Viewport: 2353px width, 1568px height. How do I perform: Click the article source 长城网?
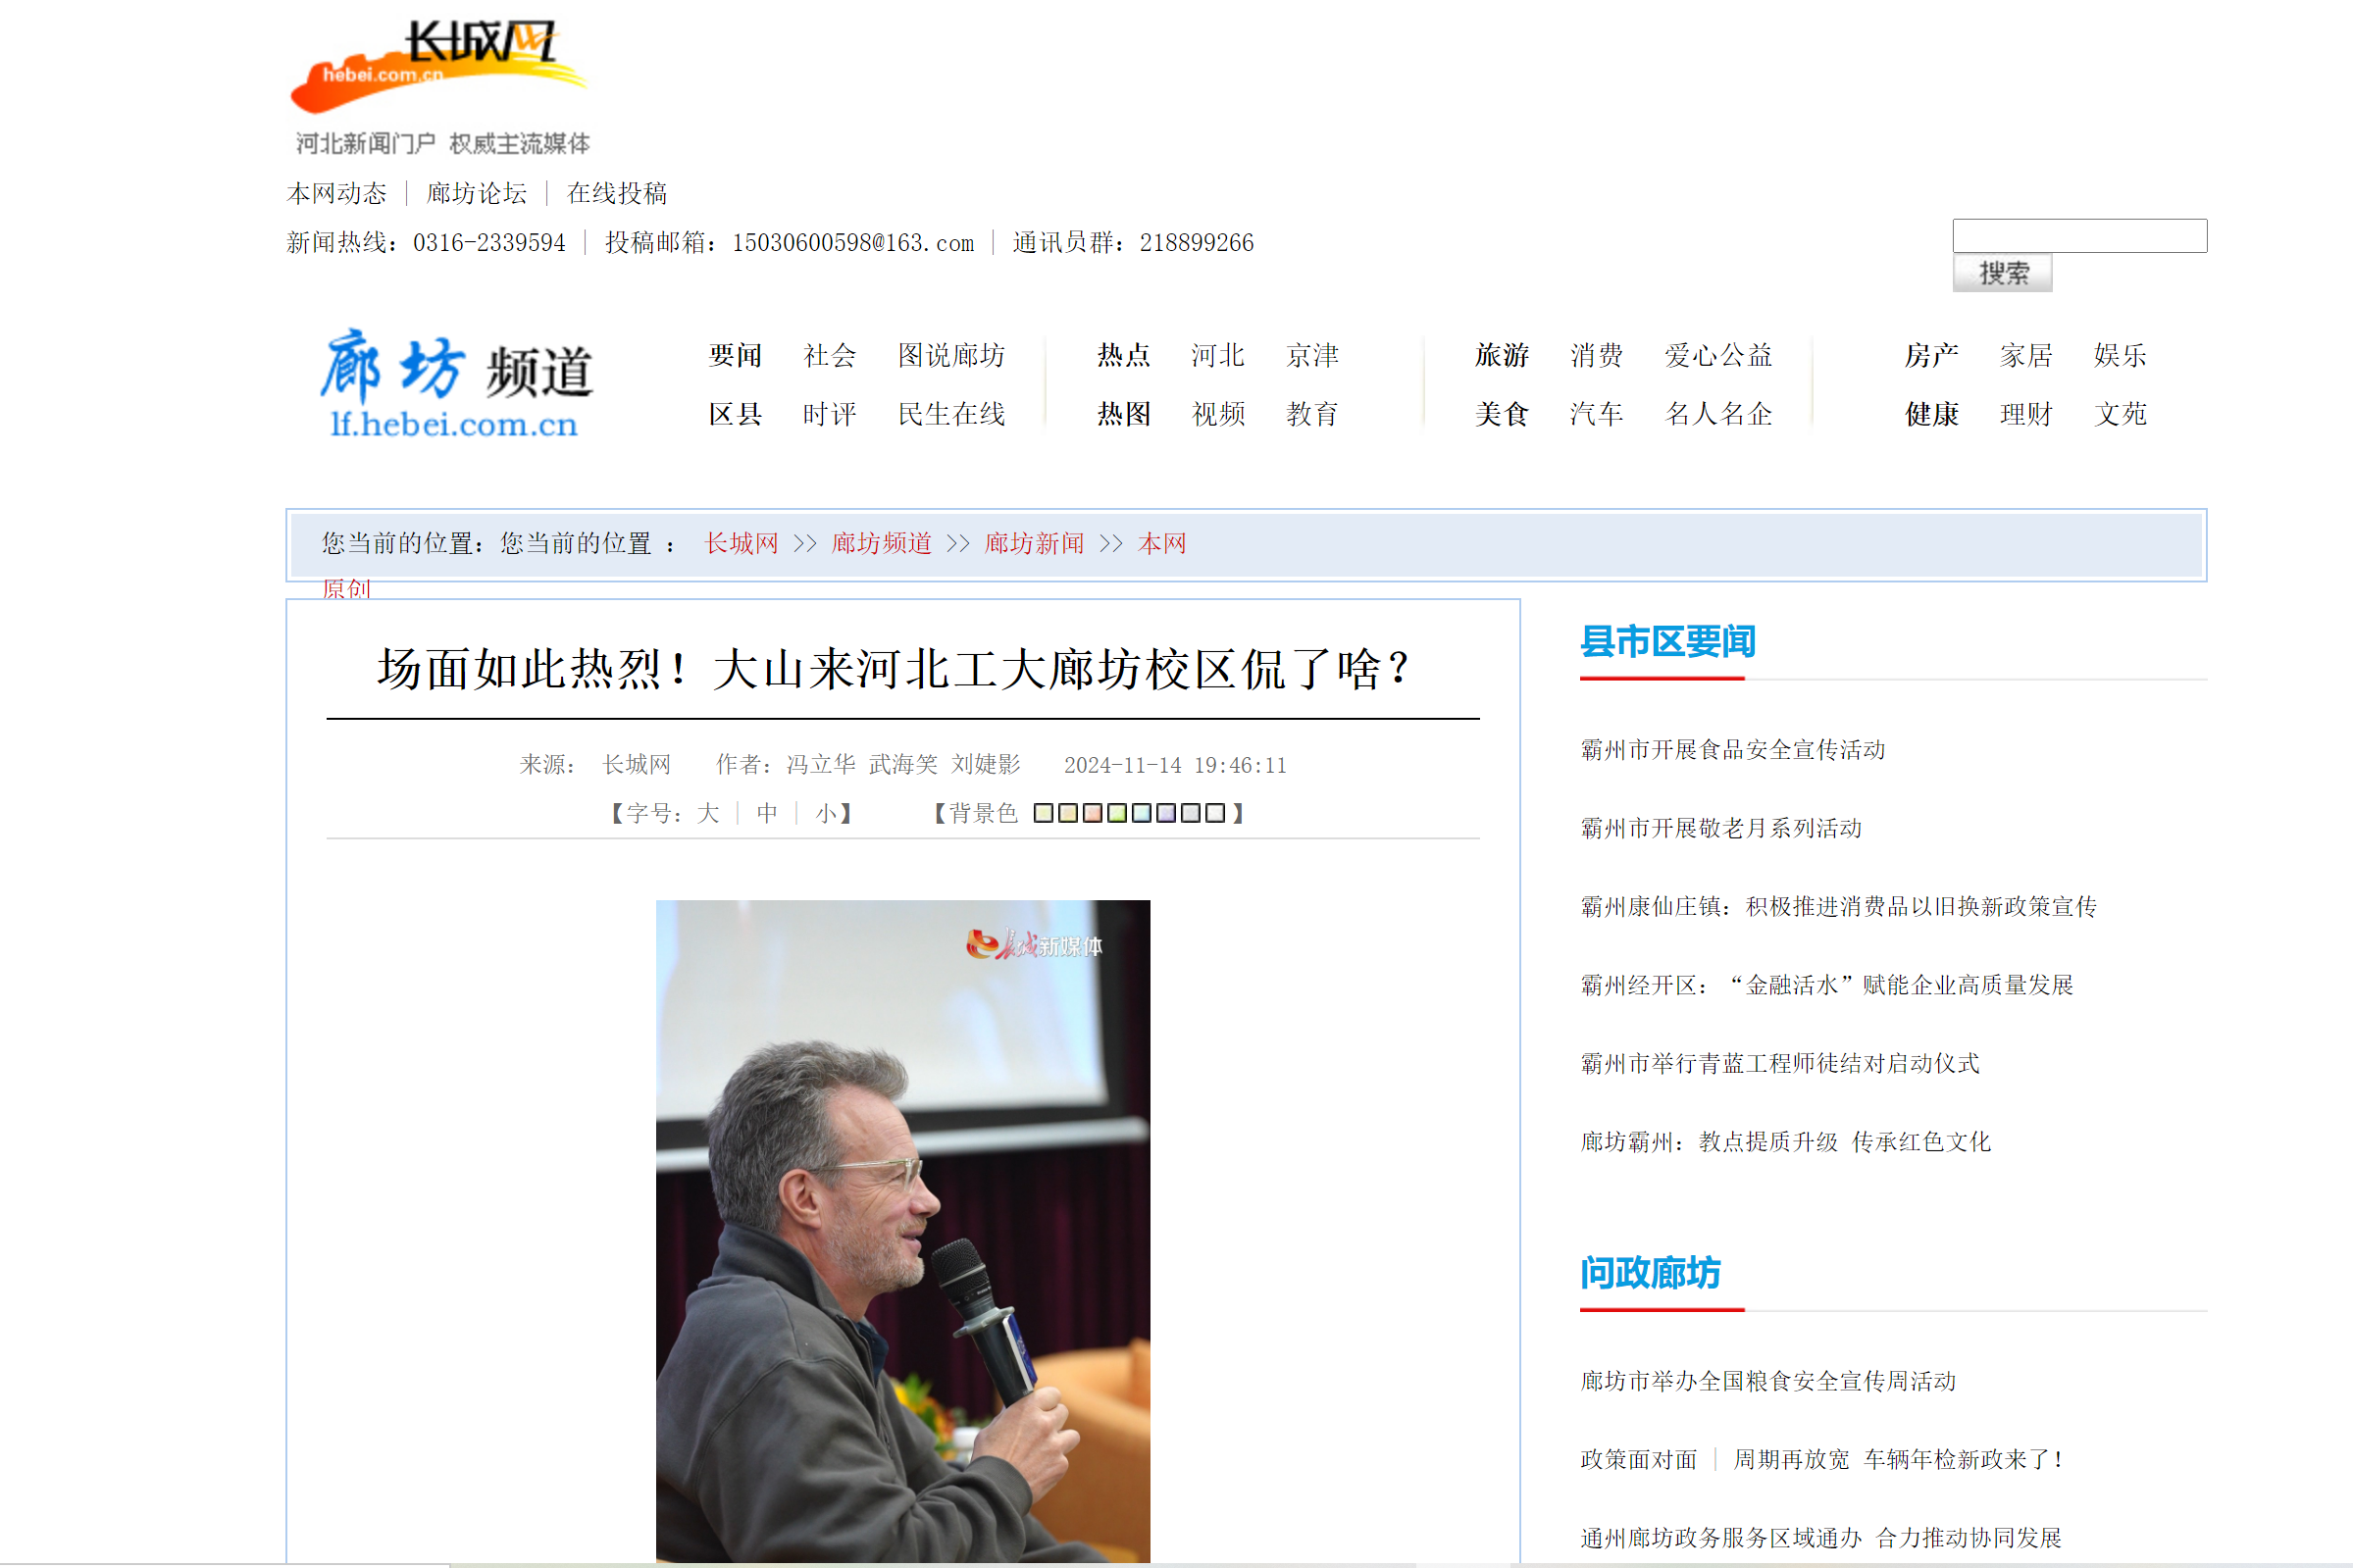click(x=636, y=765)
